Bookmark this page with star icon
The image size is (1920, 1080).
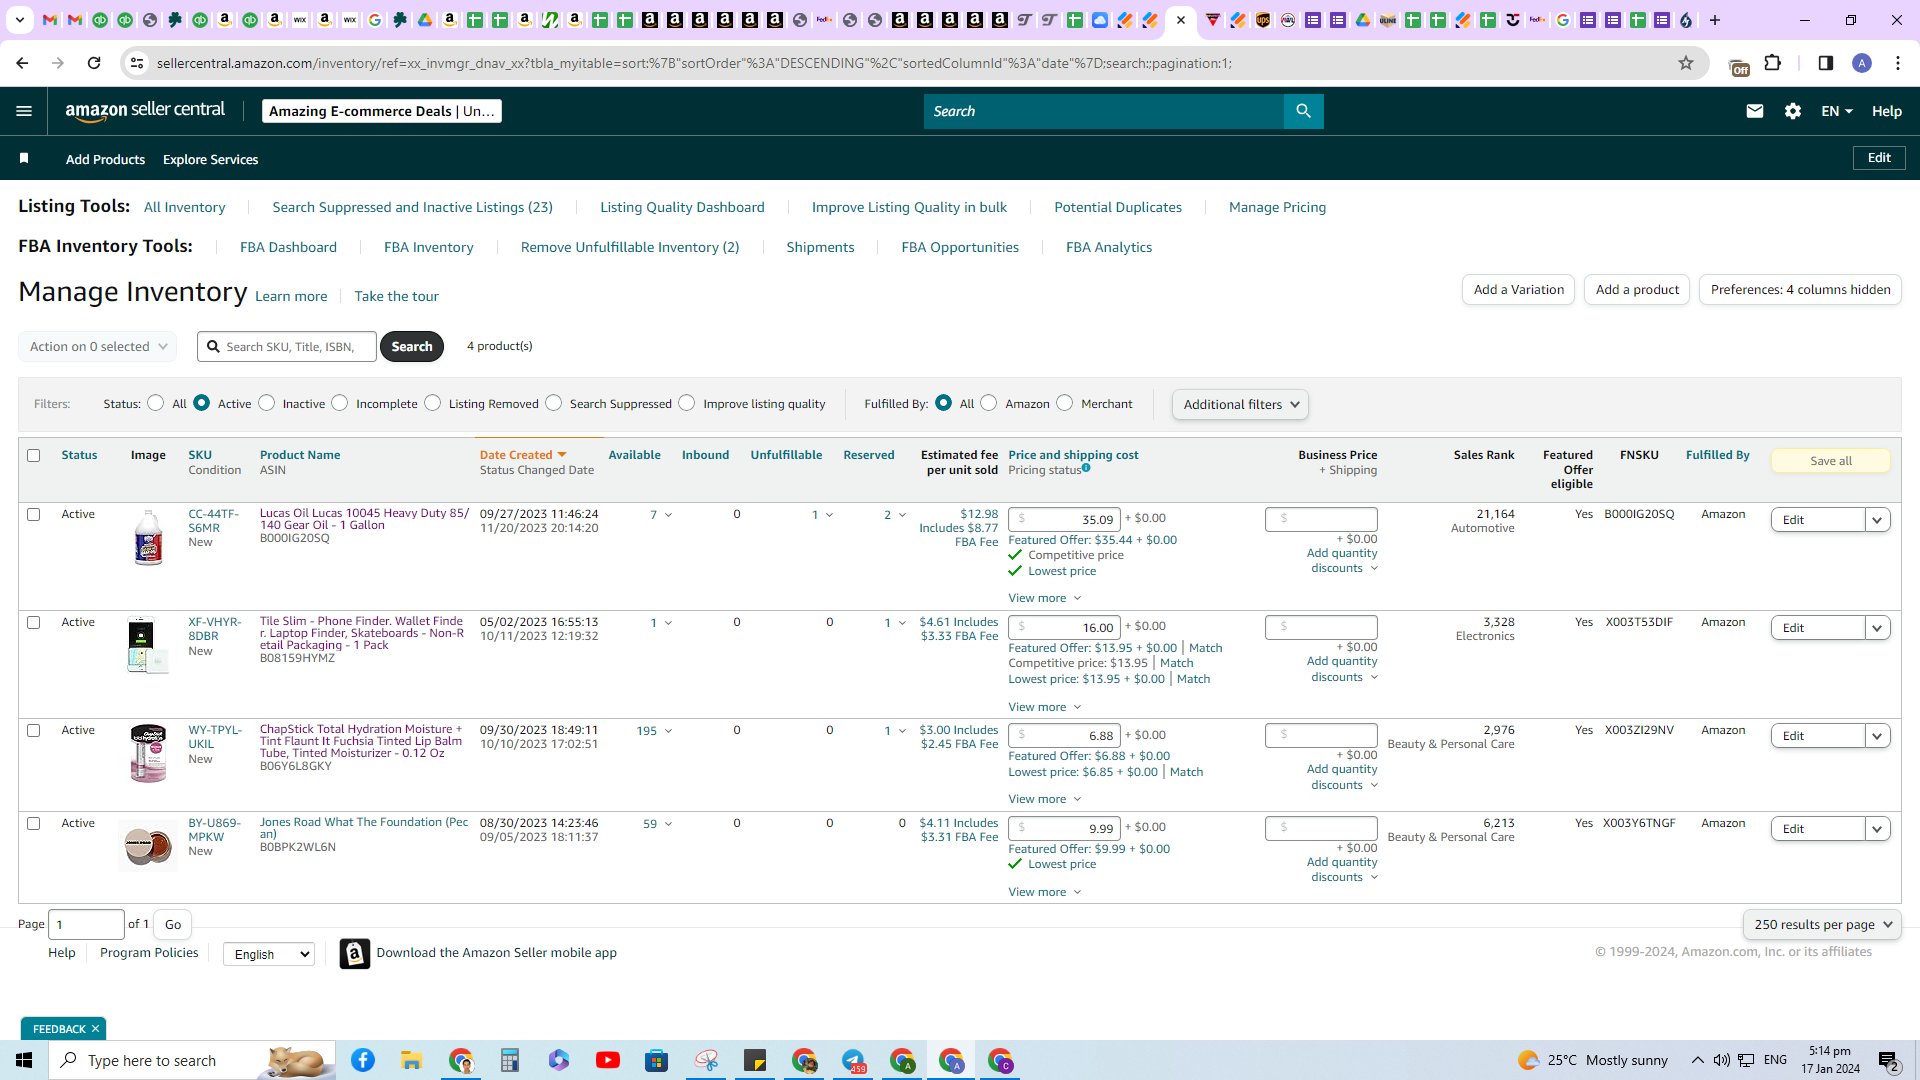point(1686,63)
